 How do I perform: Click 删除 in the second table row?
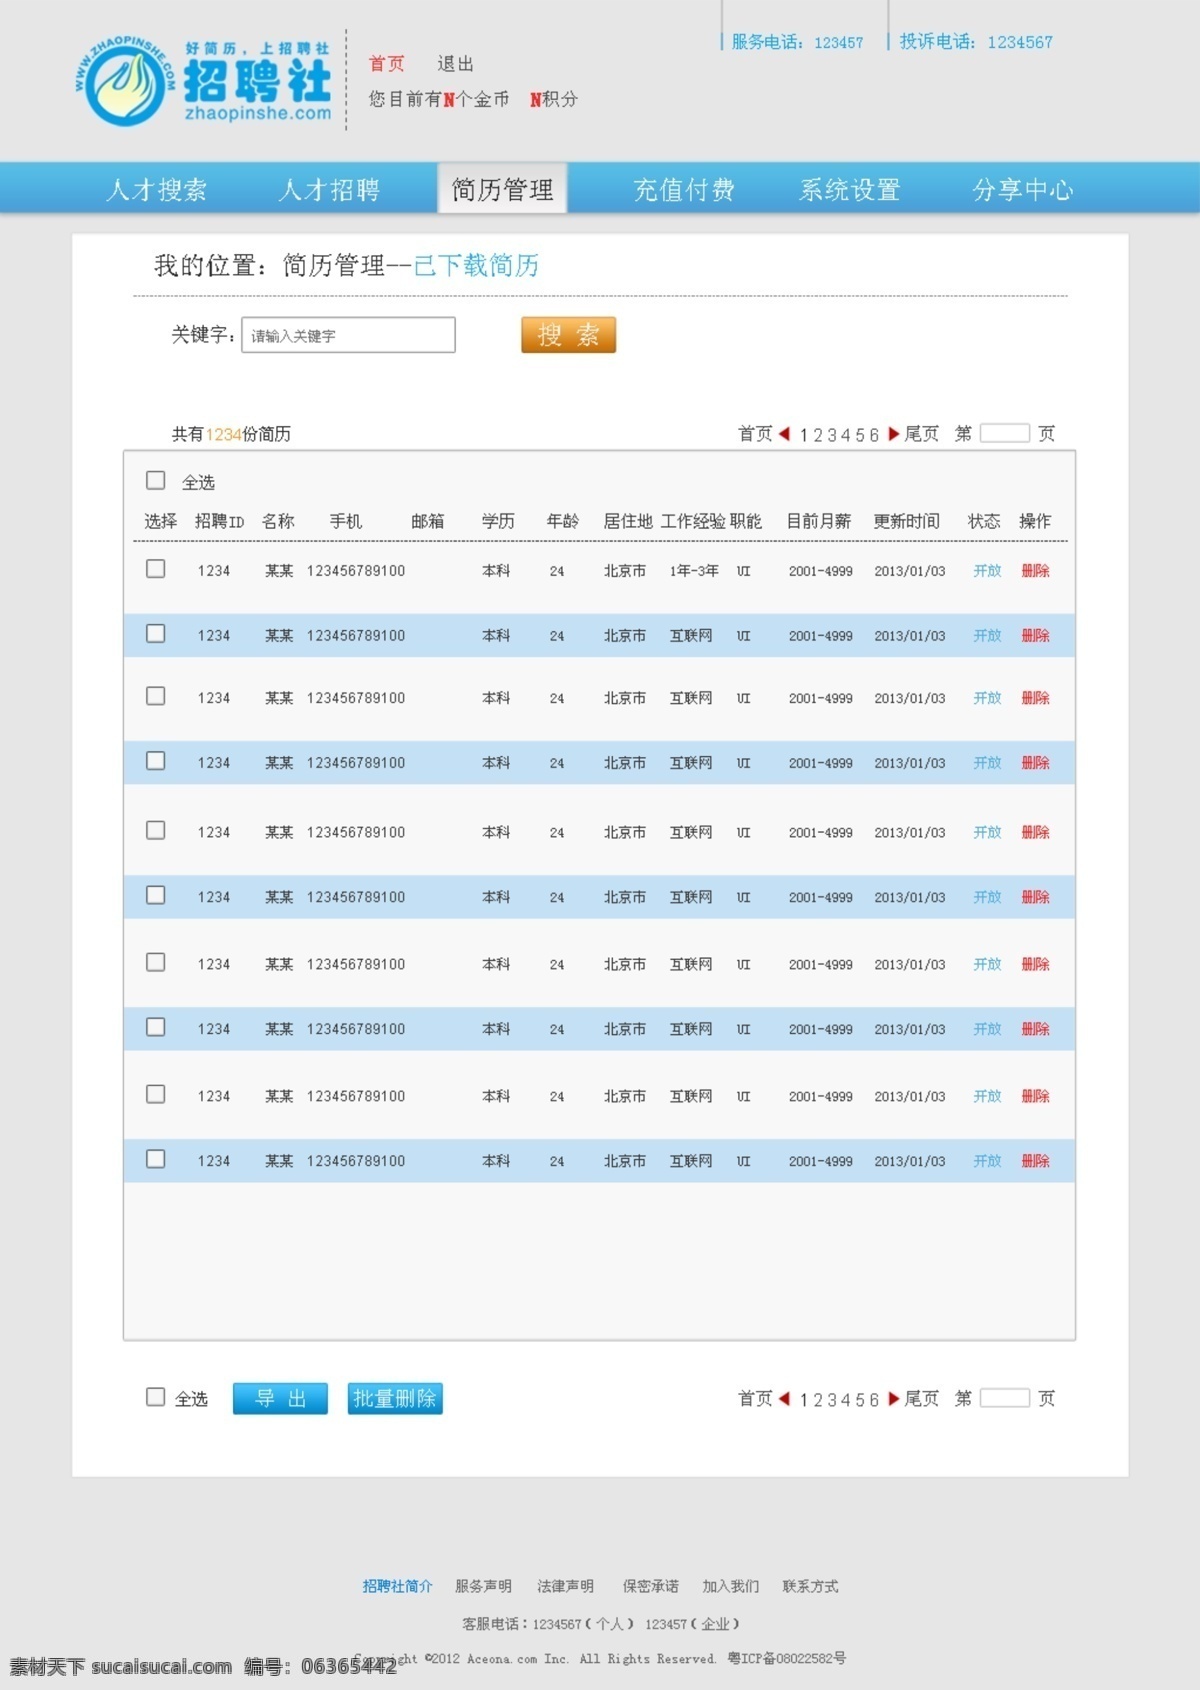pos(1035,636)
